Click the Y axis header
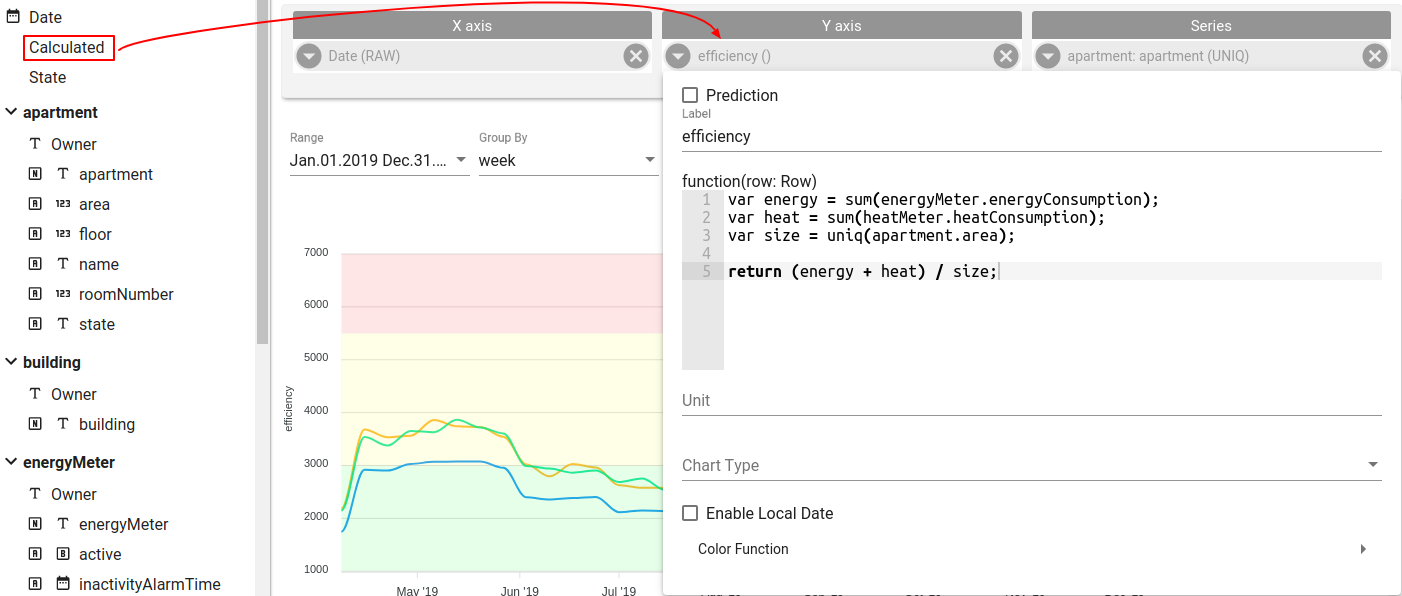 tap(842, 26)
